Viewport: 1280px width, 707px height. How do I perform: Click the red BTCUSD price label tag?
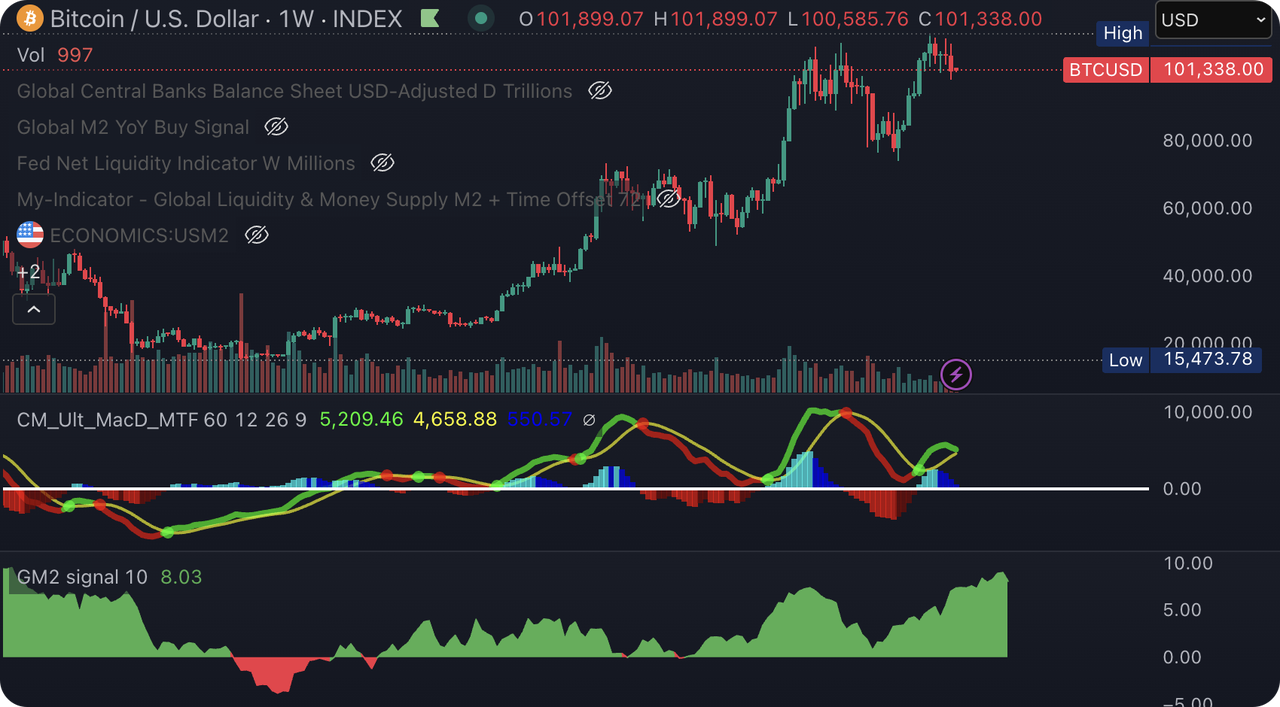point(1105,69)
